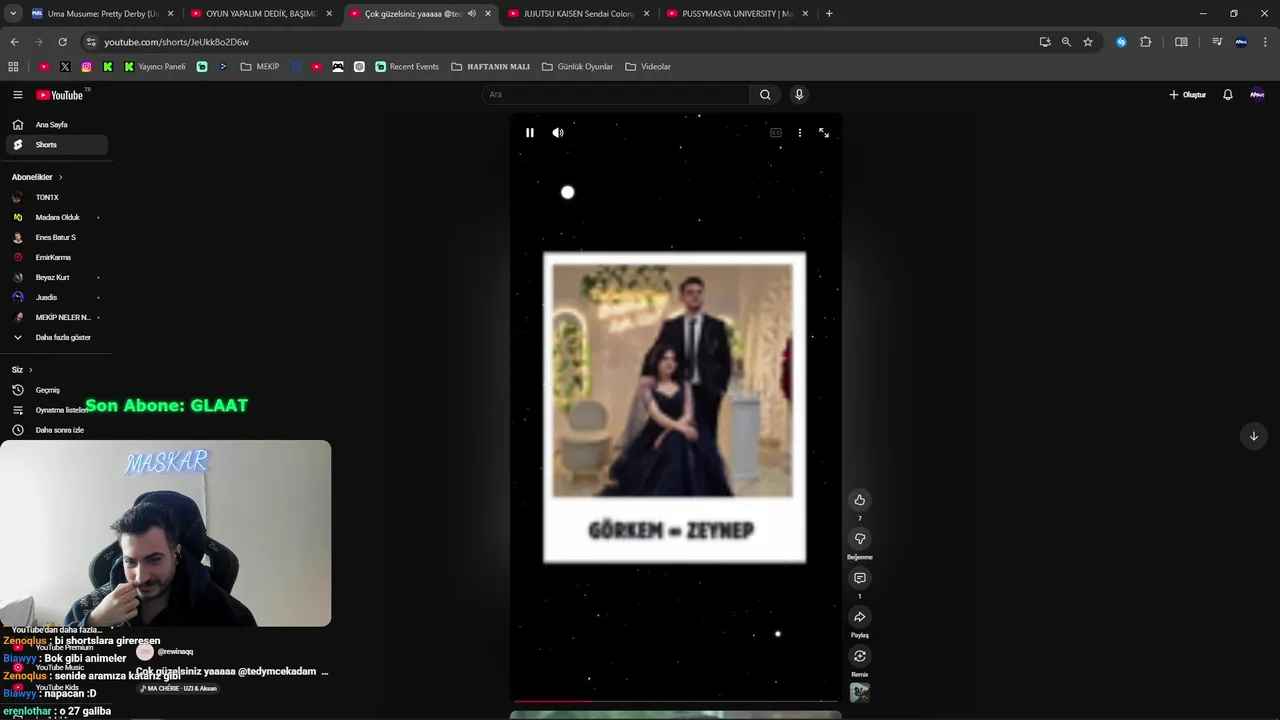The width and height of the screenshot is (1280, 720).
Task: Open the YouTube account avatar menu
Action: (x=1257, y=95)
